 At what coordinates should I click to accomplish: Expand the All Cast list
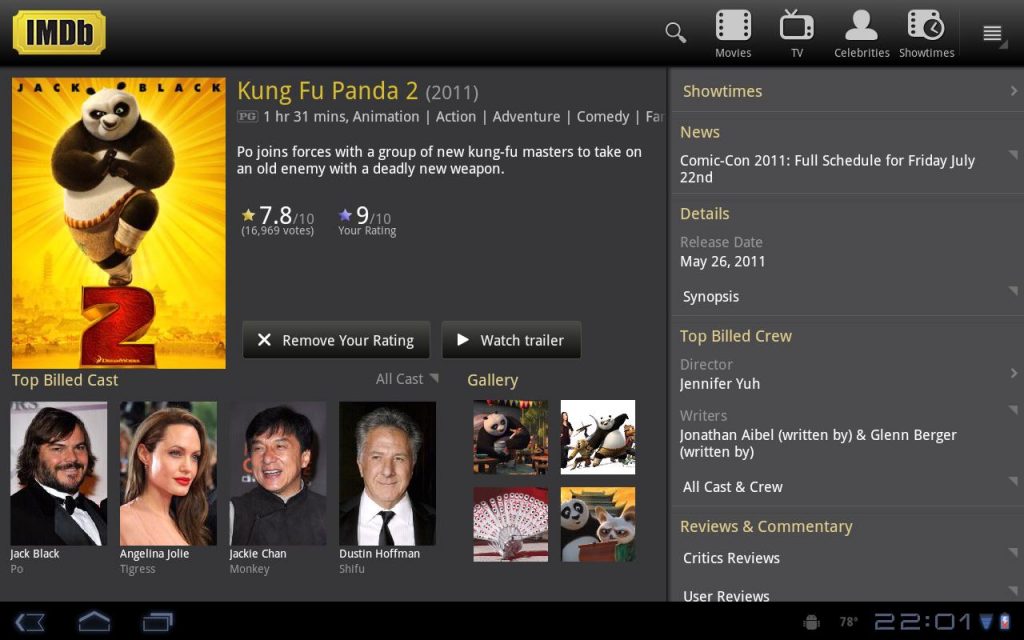click(407, 379)
